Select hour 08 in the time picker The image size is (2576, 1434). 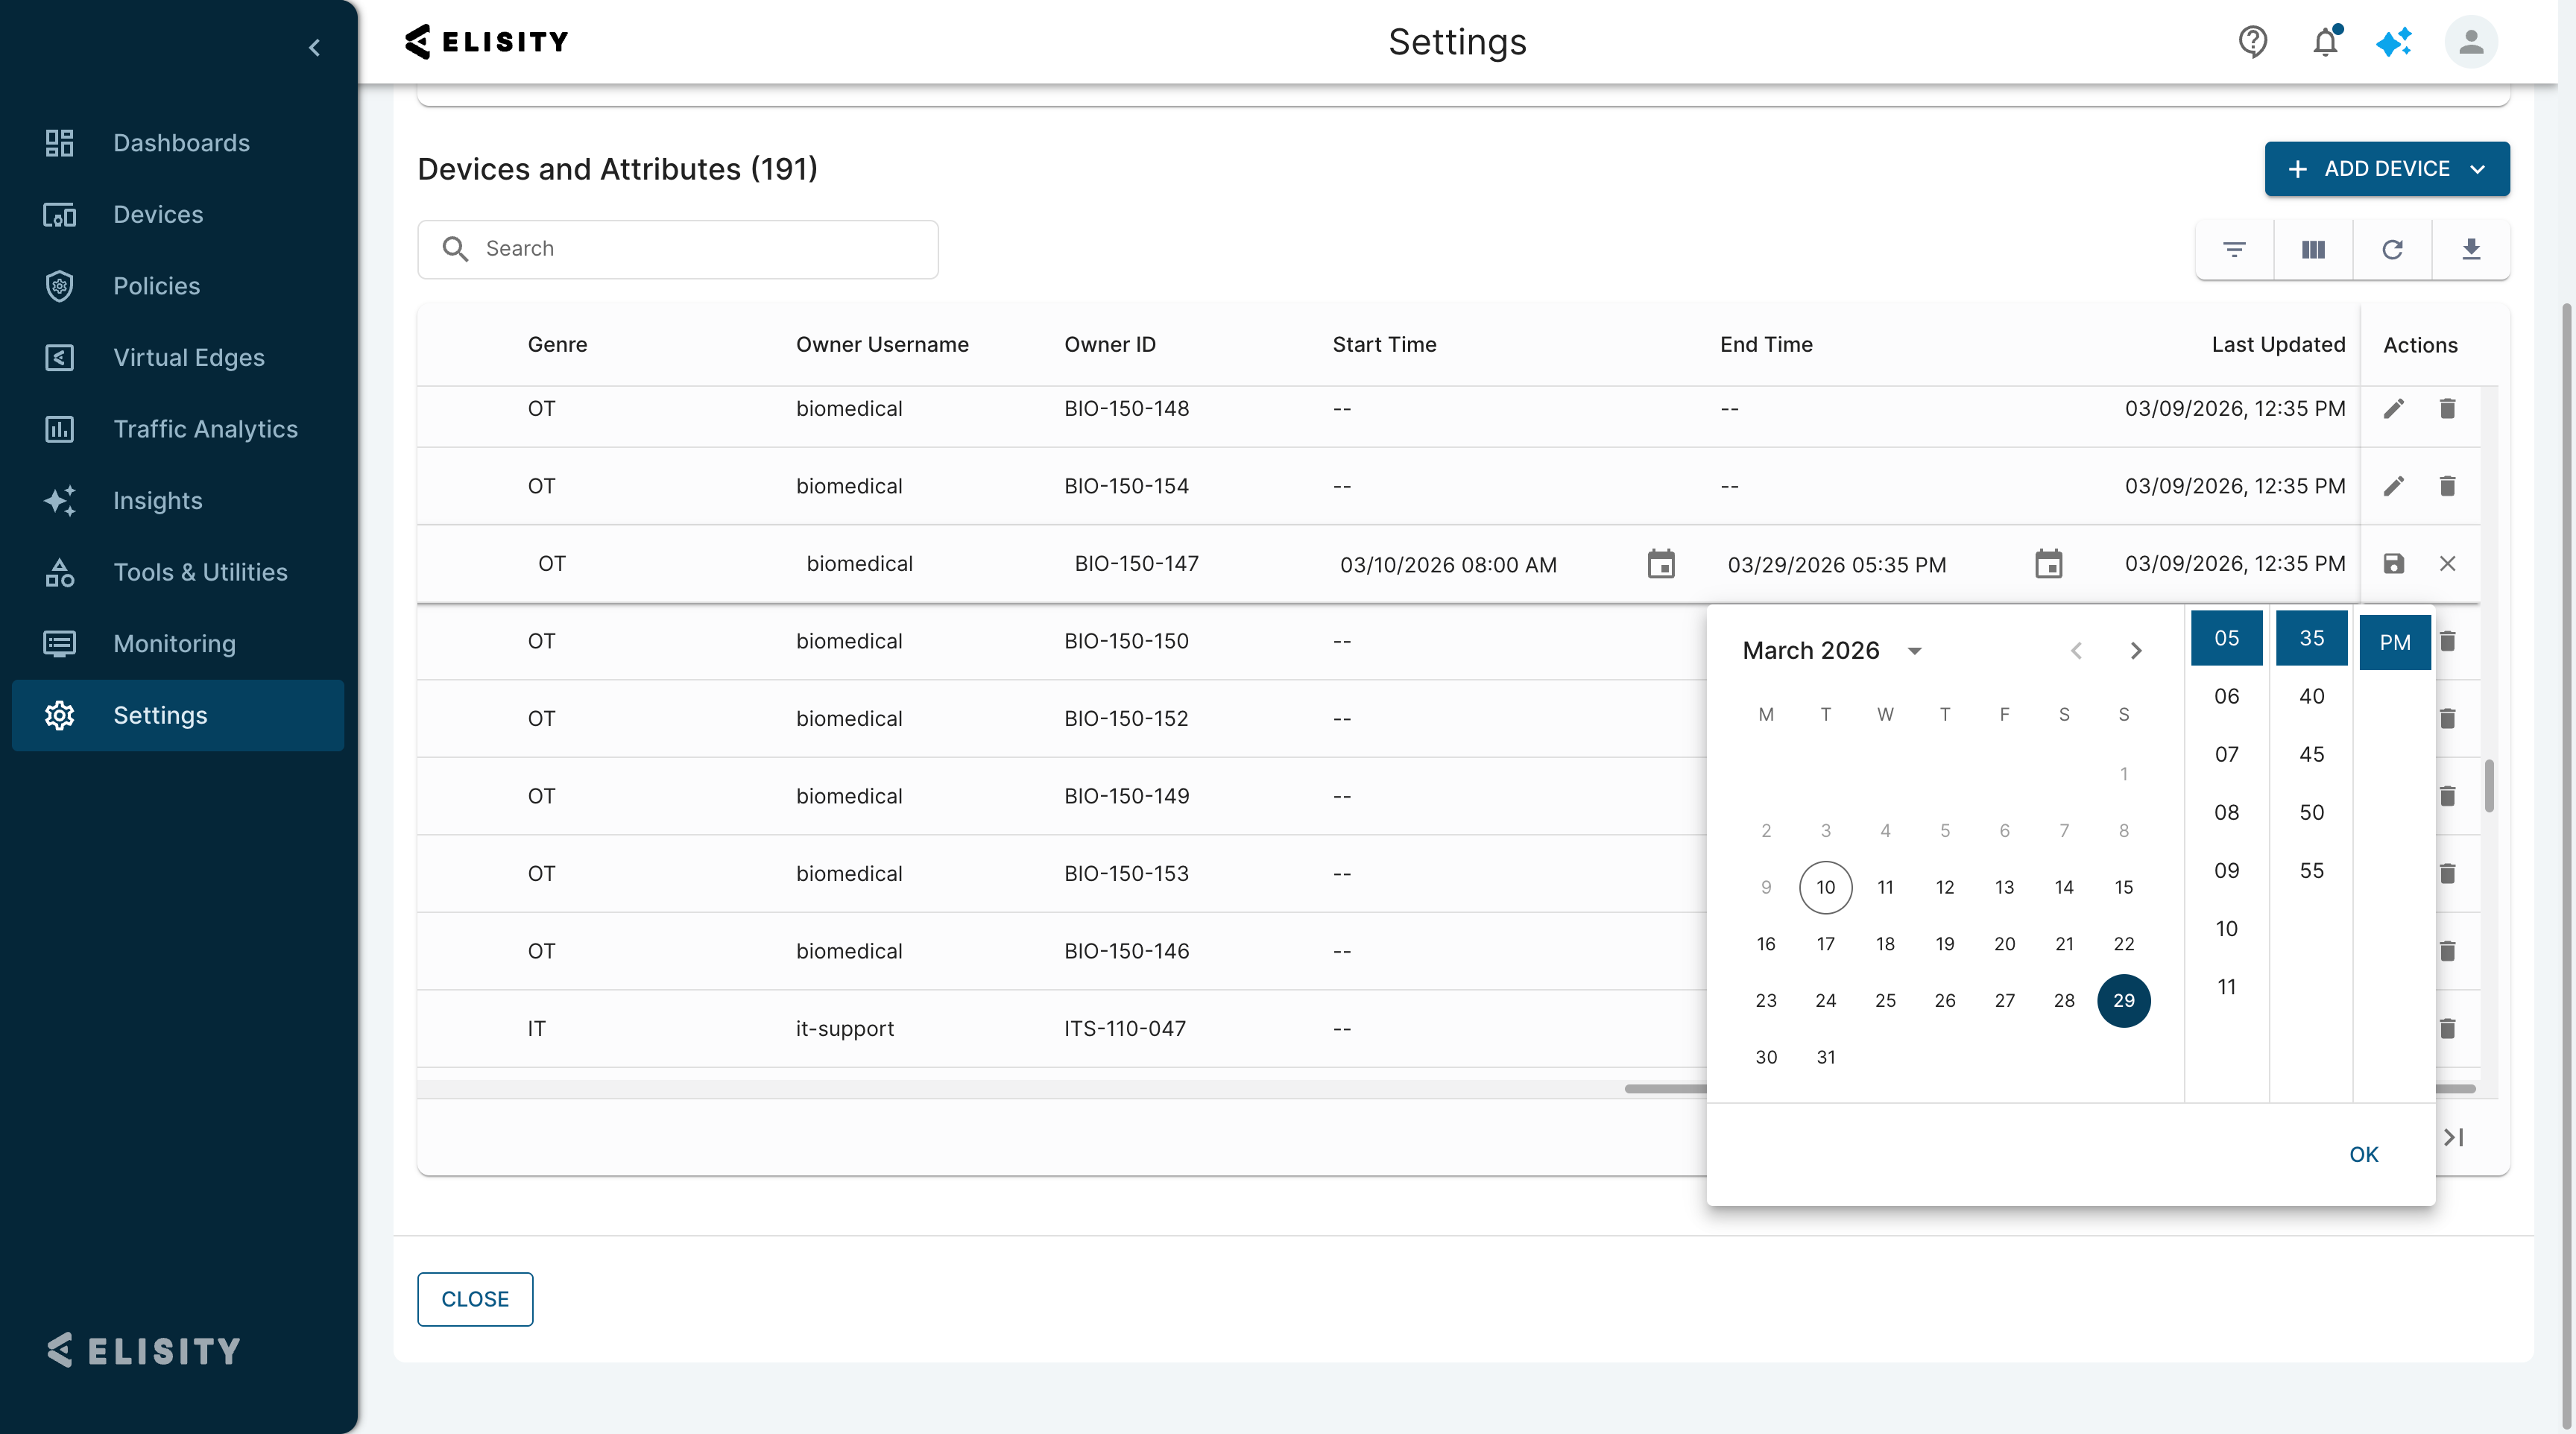point(2226,812)
